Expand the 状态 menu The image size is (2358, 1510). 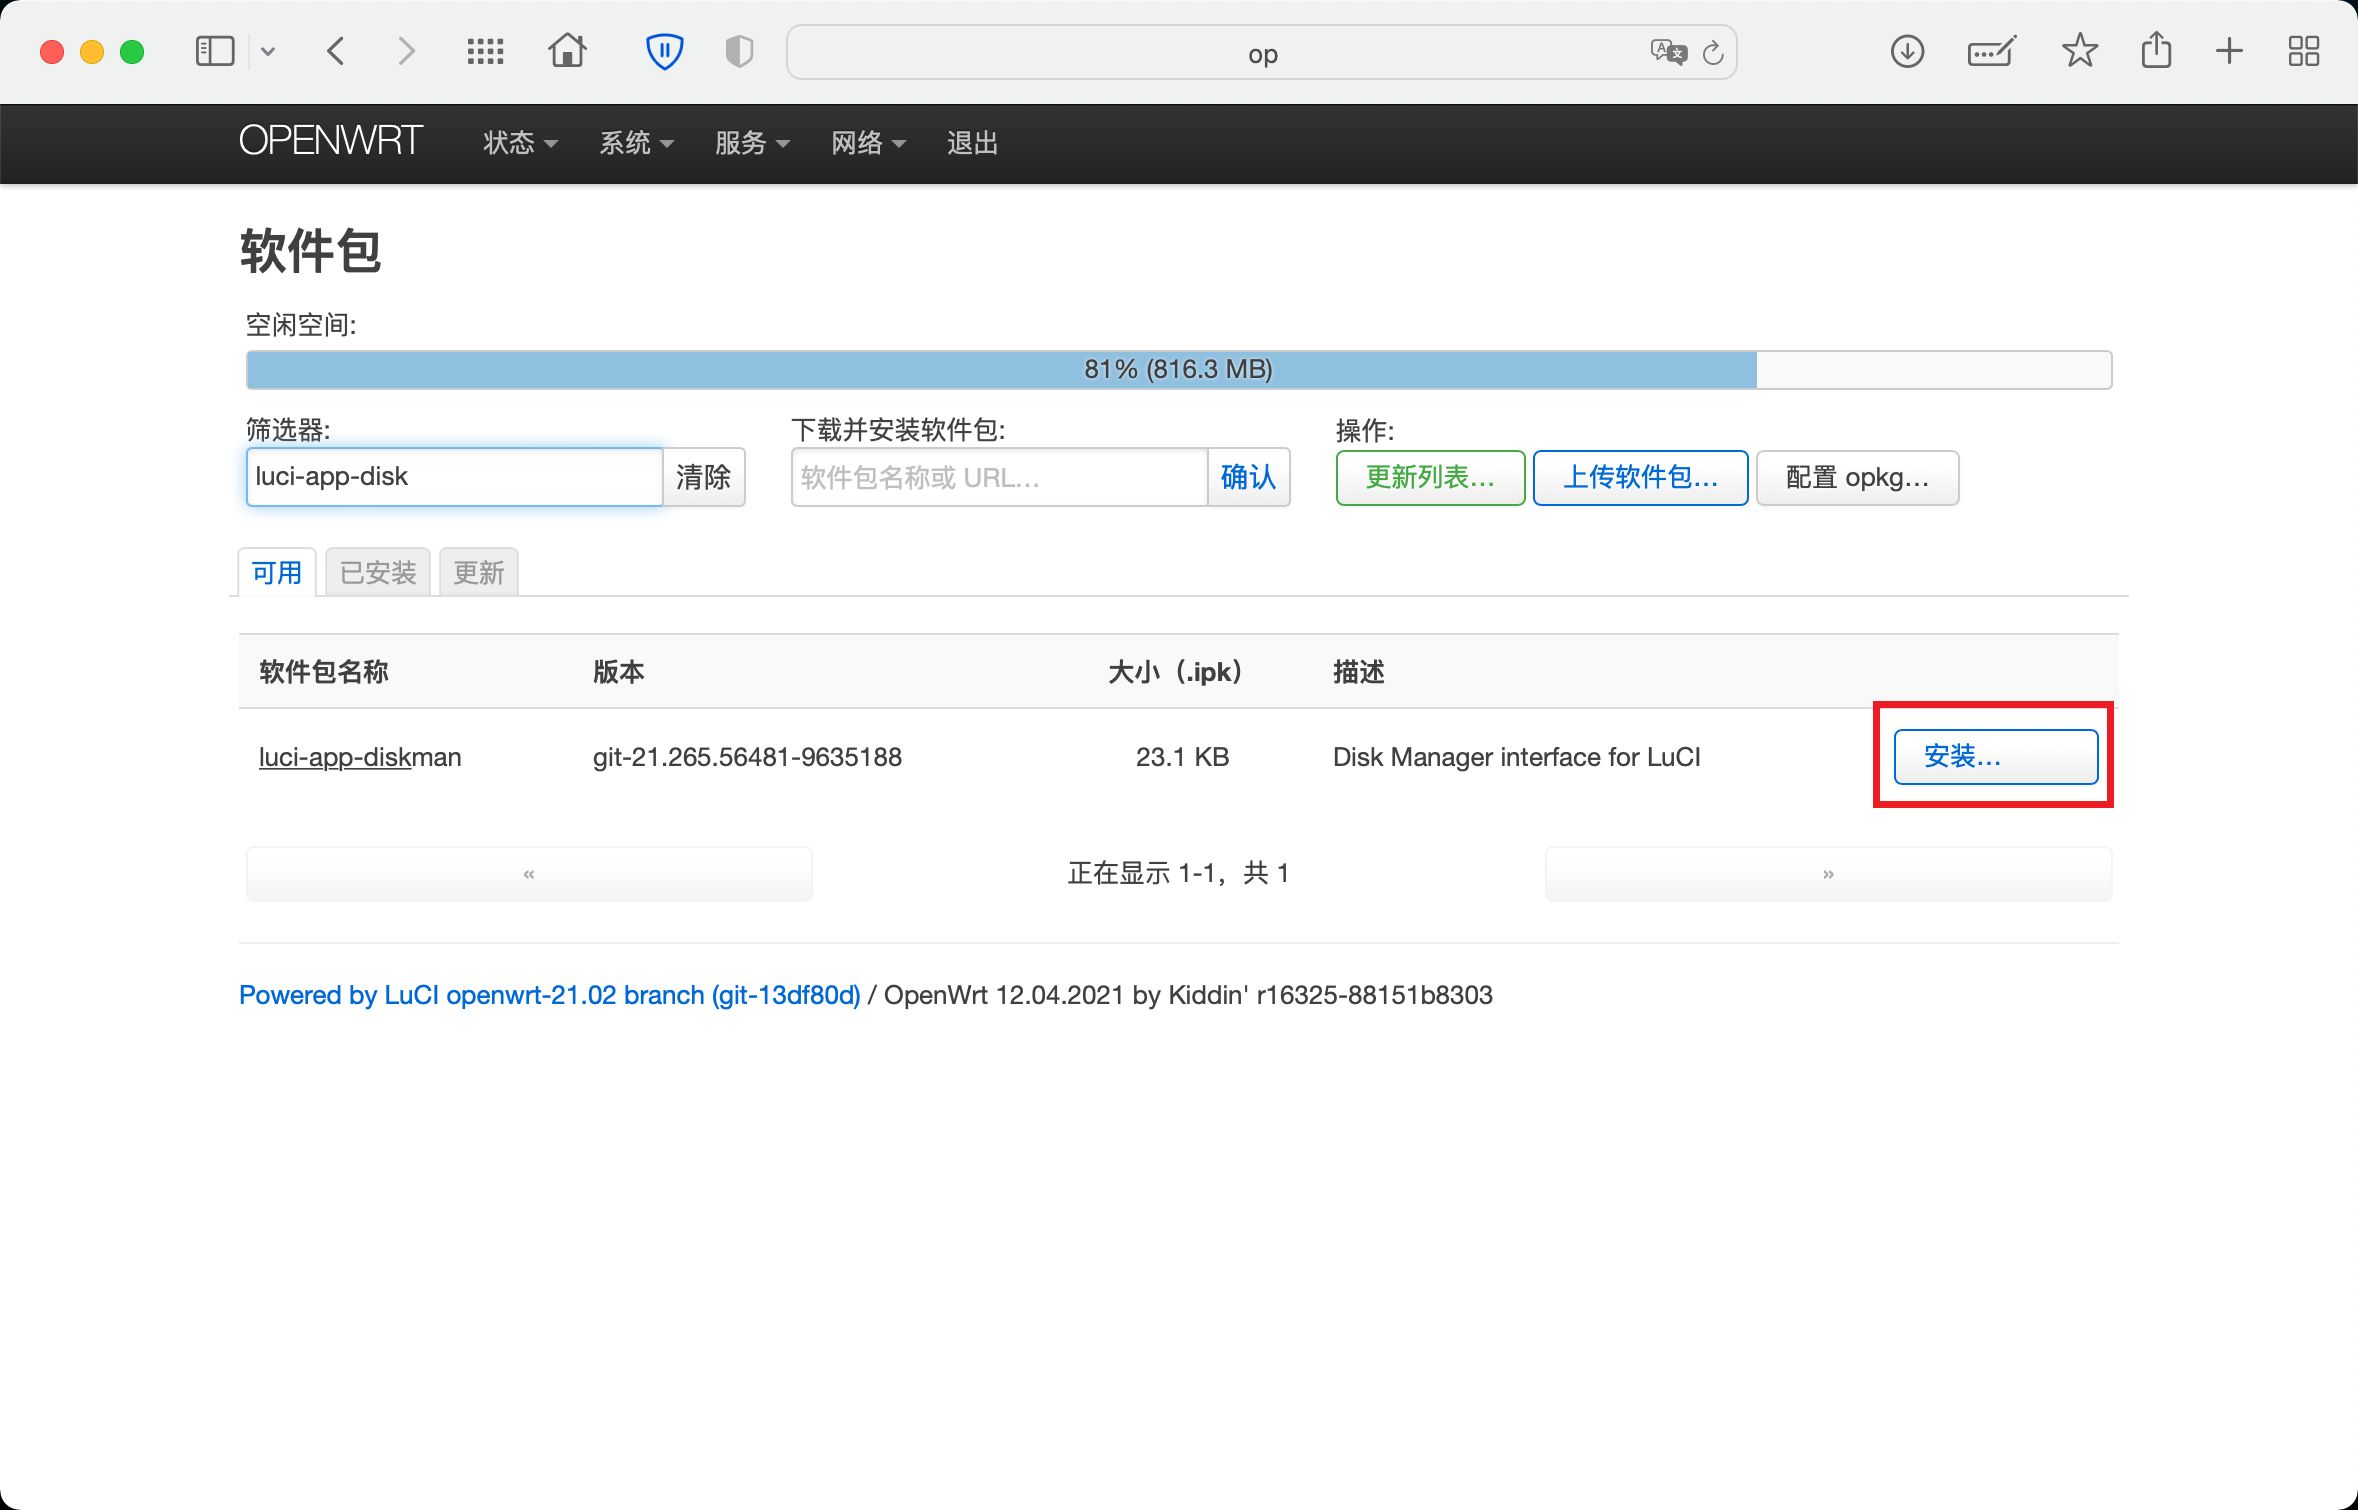click(520, 143)
